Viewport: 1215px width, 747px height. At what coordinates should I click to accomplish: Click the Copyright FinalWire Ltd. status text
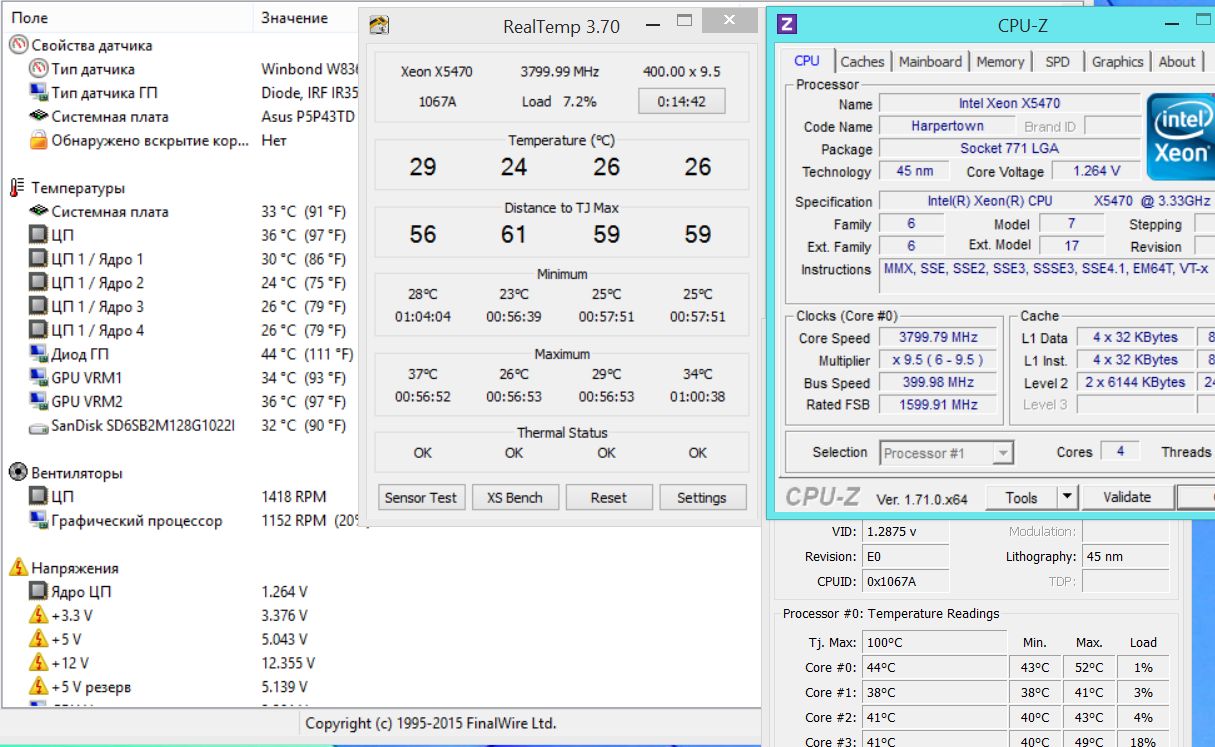431,723
